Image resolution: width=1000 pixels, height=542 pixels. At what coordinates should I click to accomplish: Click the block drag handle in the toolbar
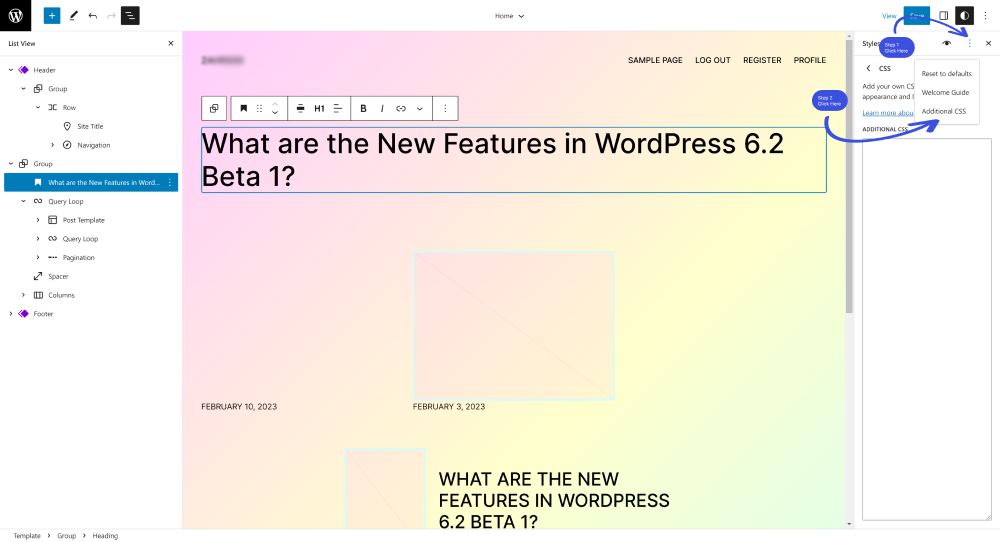click(259, 108)
